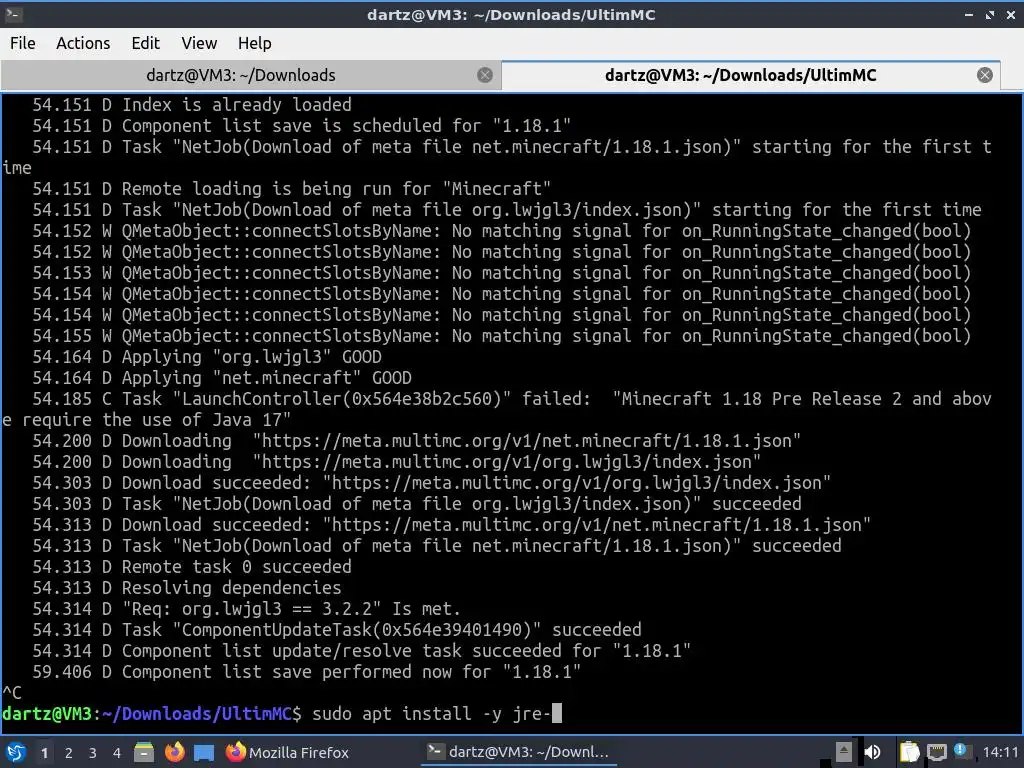The image size is (1024, 768).
Task: Click the "Index is already loaded" line
Action: (192, 104)
